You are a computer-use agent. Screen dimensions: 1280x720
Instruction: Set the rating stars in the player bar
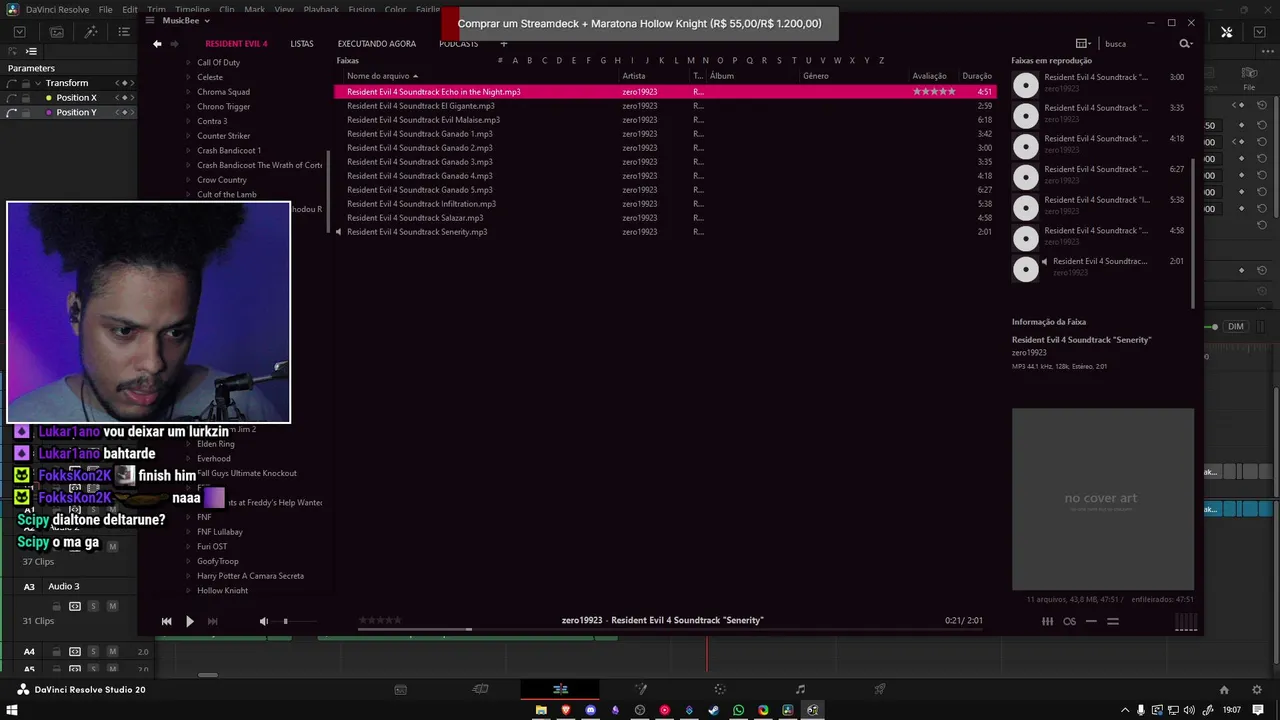(x=380, y=620)
